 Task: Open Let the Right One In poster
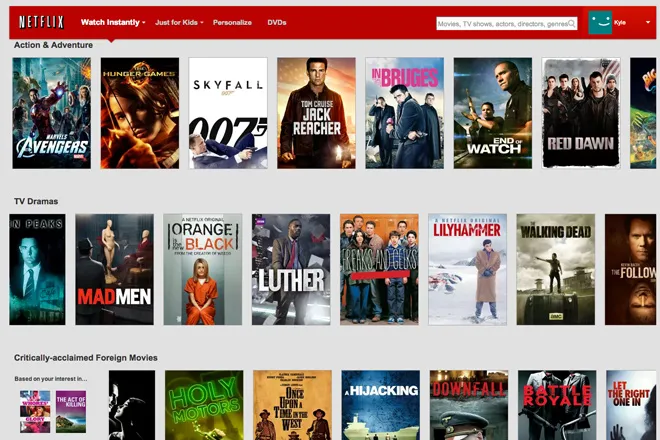pos(631,405)
